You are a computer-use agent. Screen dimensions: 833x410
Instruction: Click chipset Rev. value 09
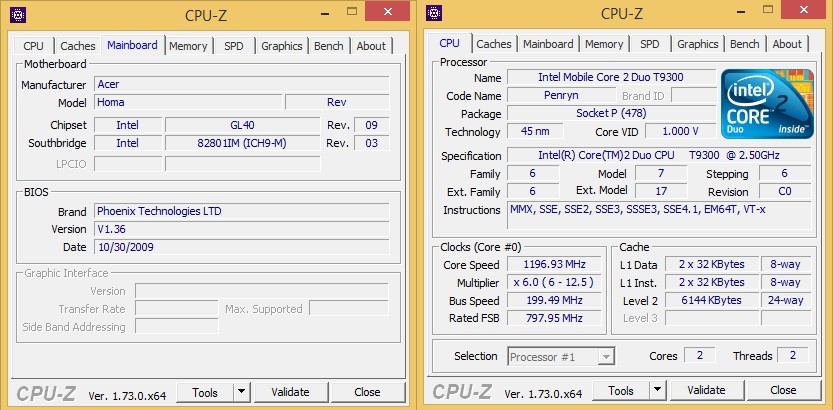click(x=372, y=125)
